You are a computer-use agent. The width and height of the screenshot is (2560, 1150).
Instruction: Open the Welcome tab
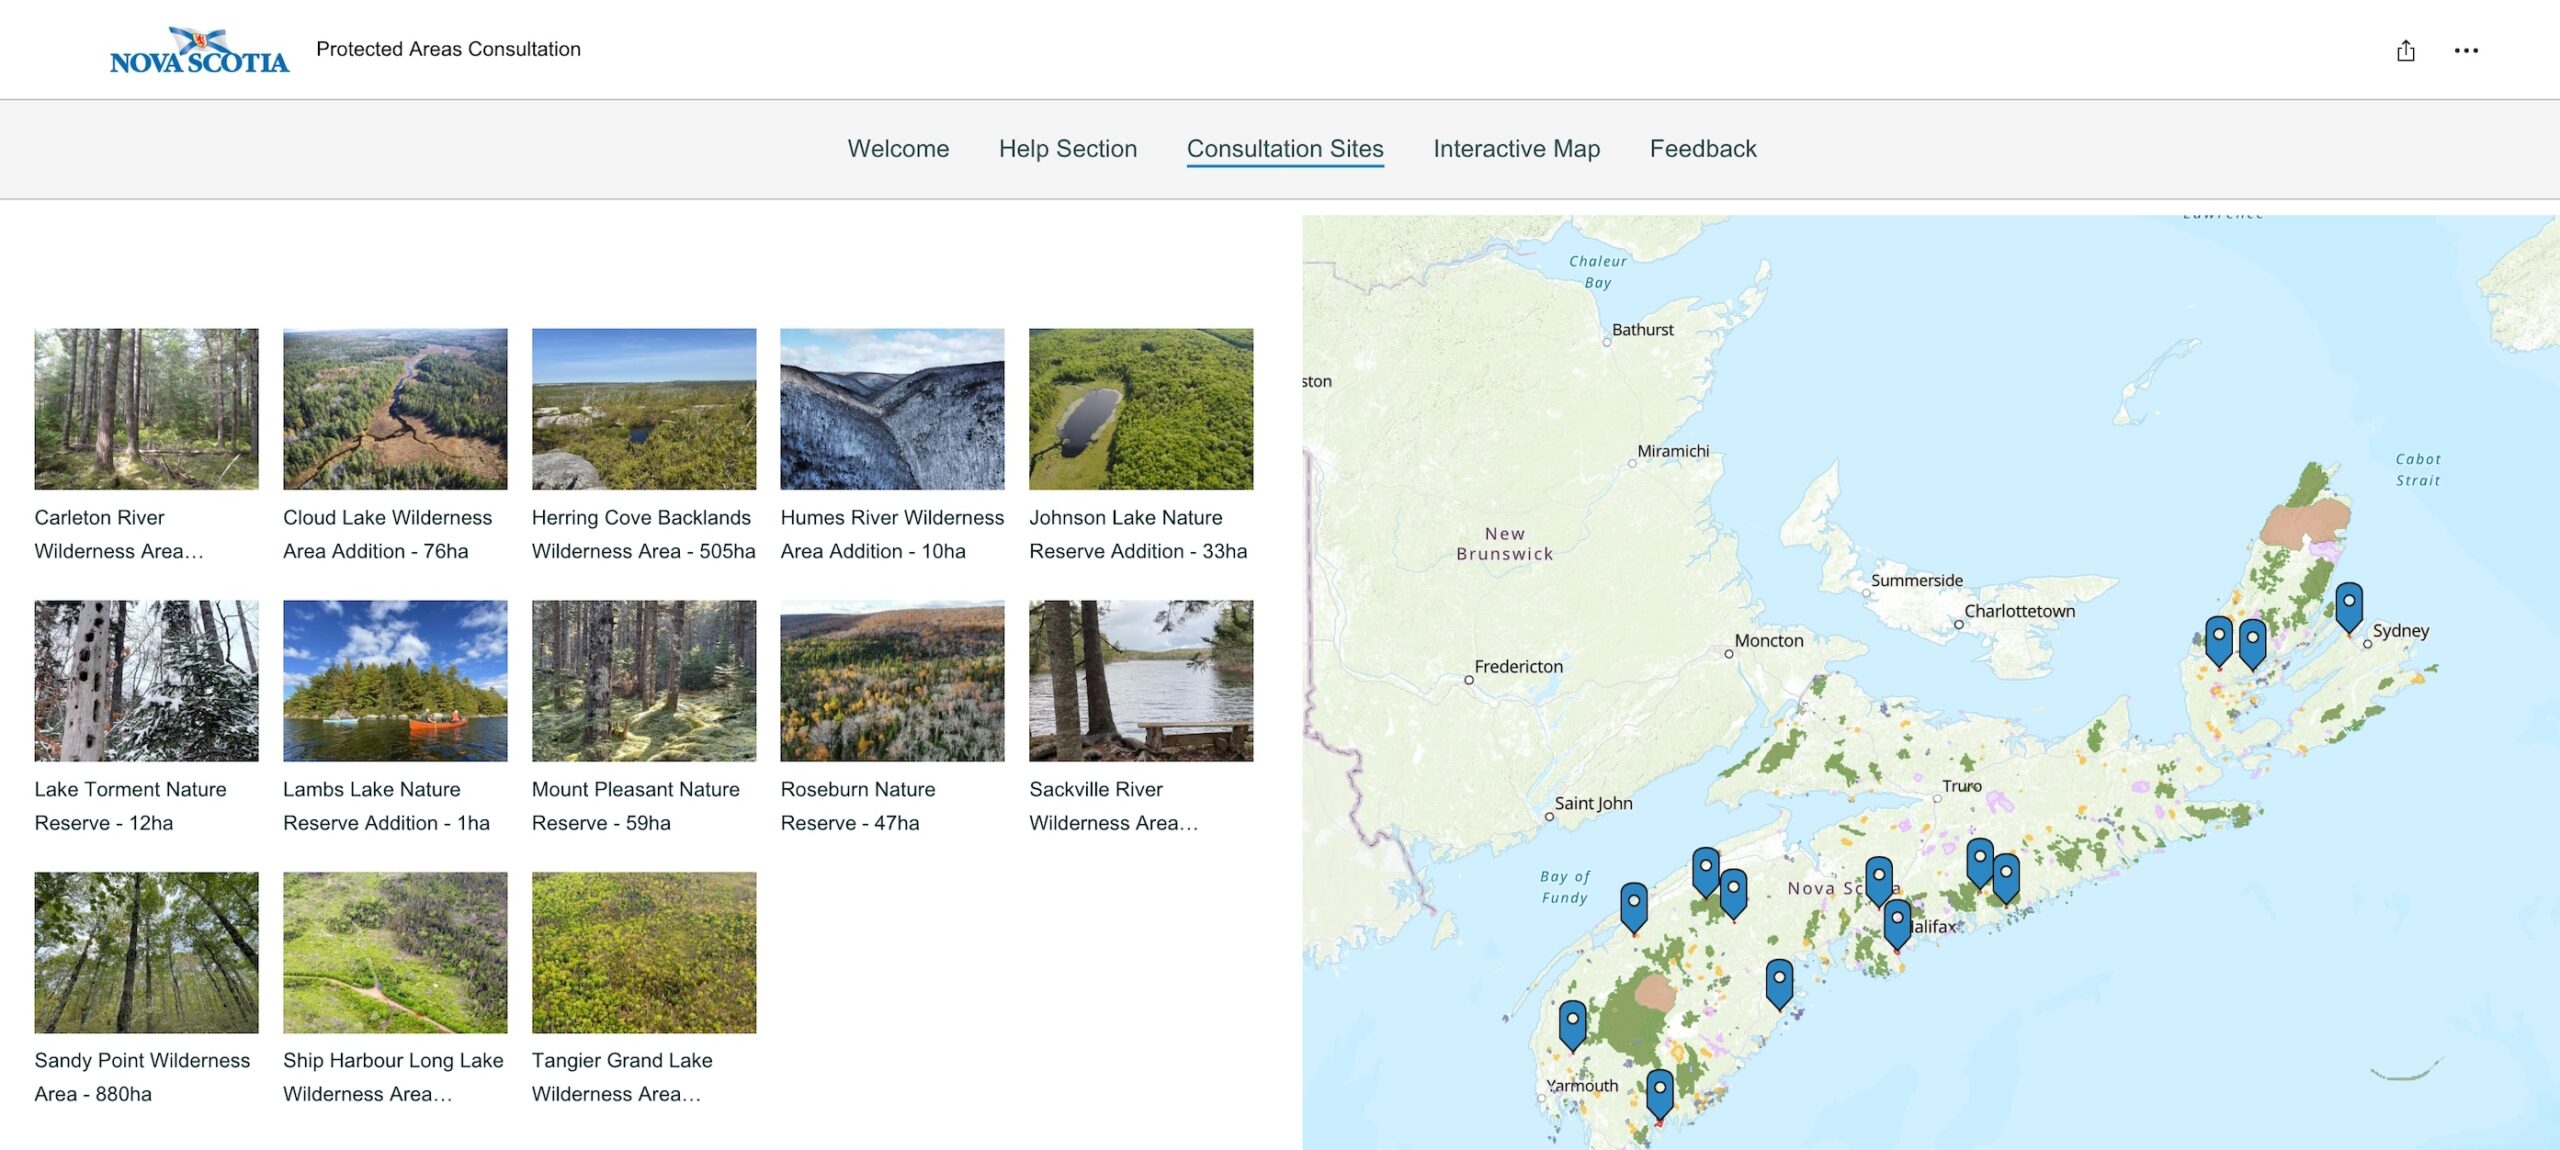pos(898,149)
